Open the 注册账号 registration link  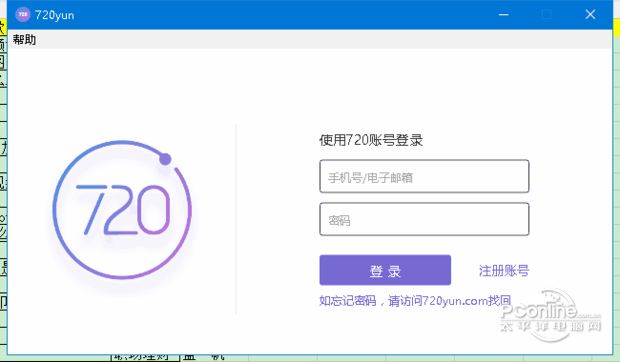(504, 271)
